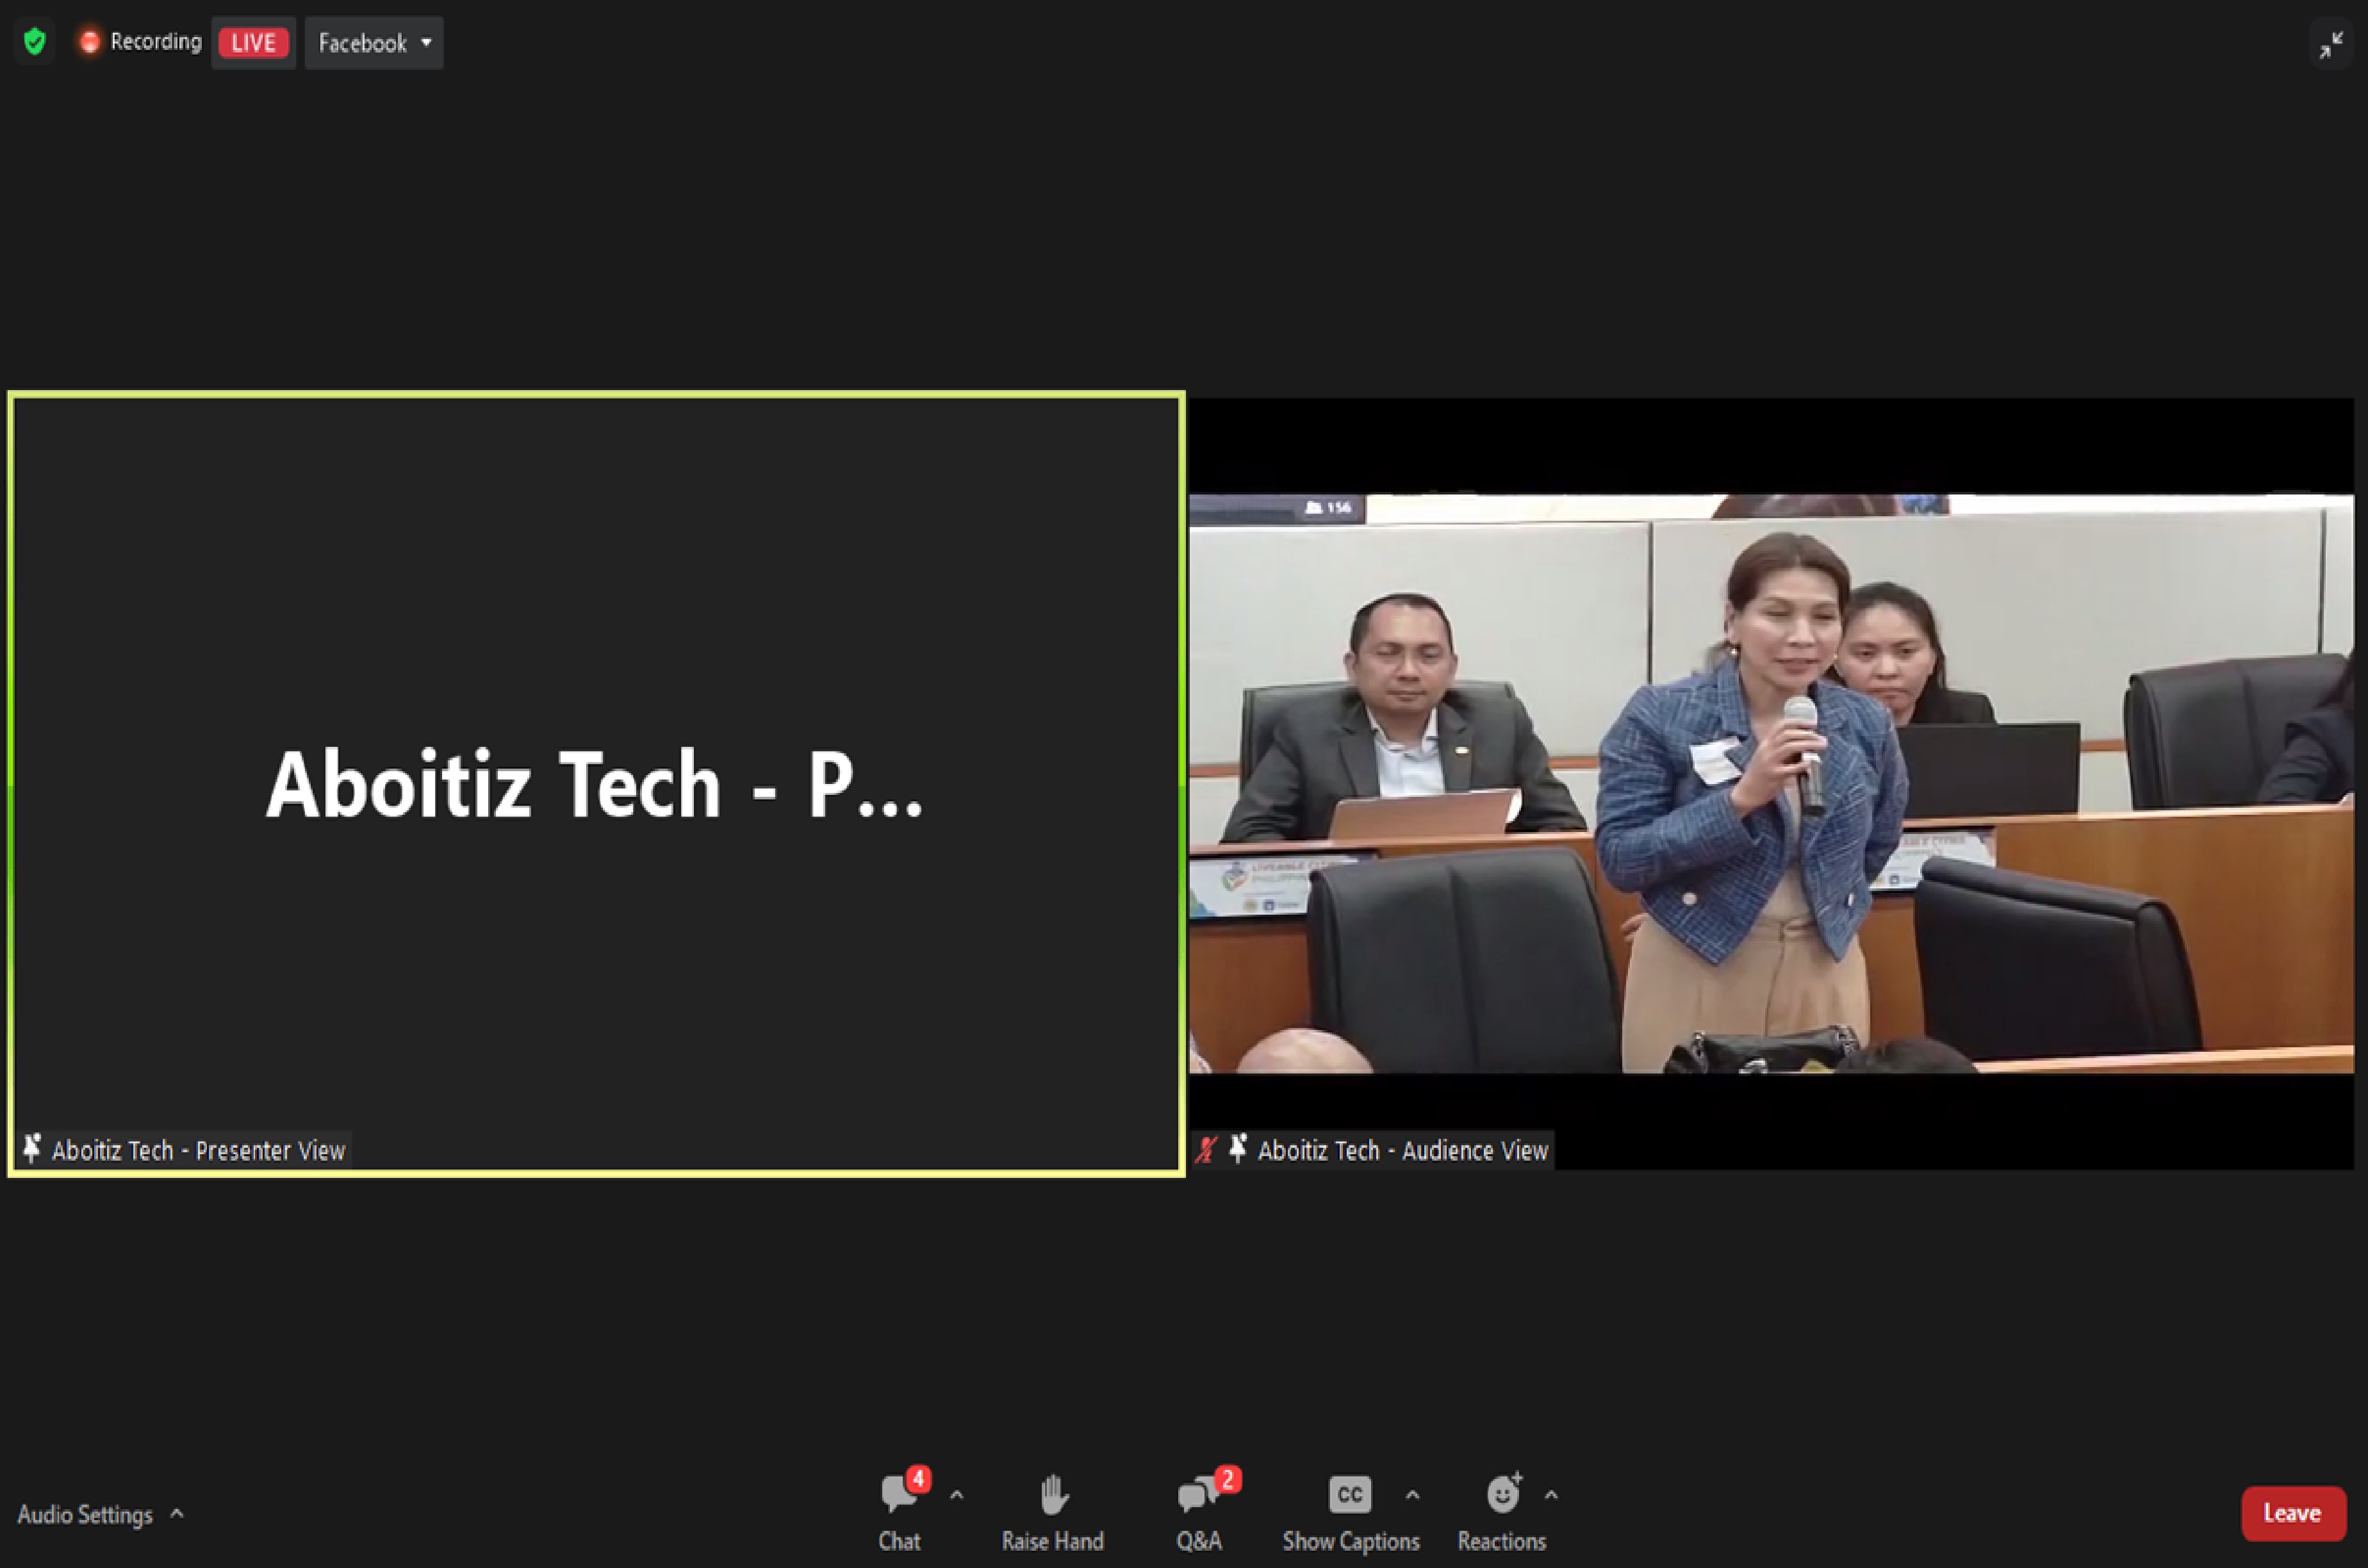Viewport: 2368px width, 1568px height.
Task: Open the Facebook live stream dropdown
Action: pos(374,43)
